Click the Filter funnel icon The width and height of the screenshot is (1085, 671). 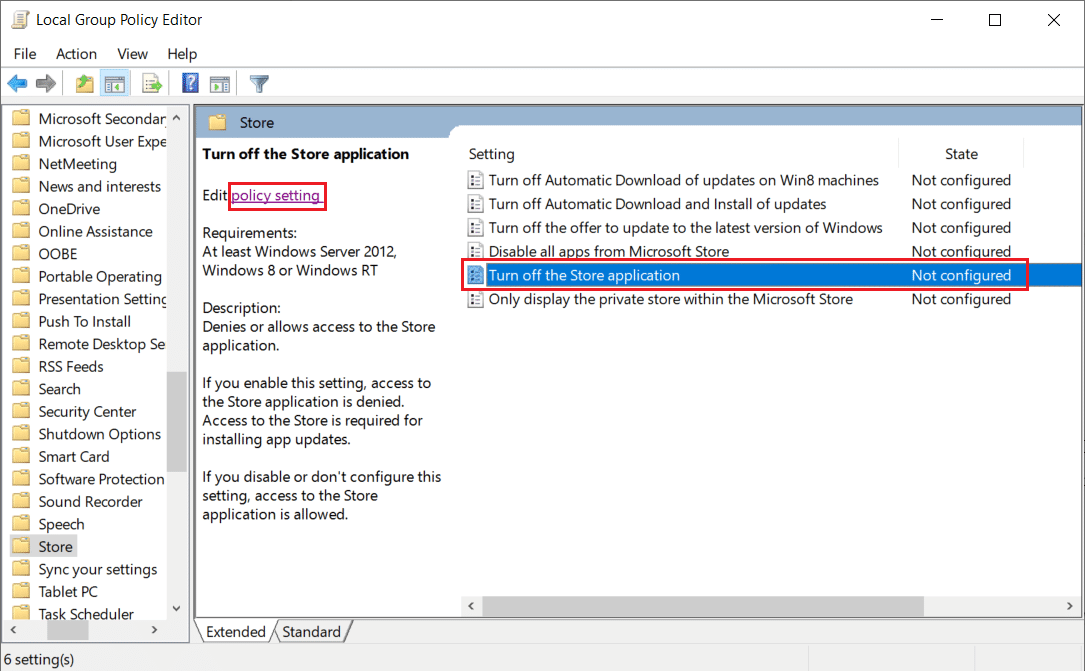tap(259, 84)
